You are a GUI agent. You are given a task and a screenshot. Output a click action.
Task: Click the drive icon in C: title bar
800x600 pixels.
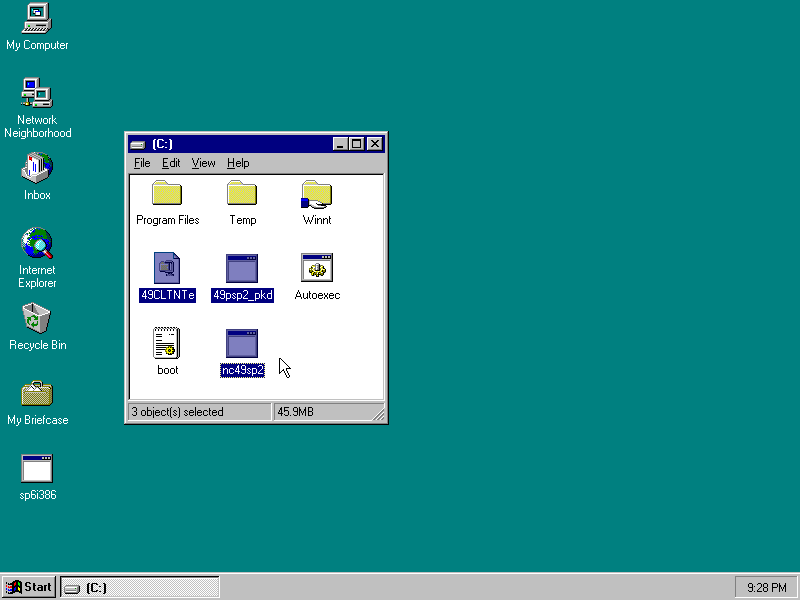138,144
